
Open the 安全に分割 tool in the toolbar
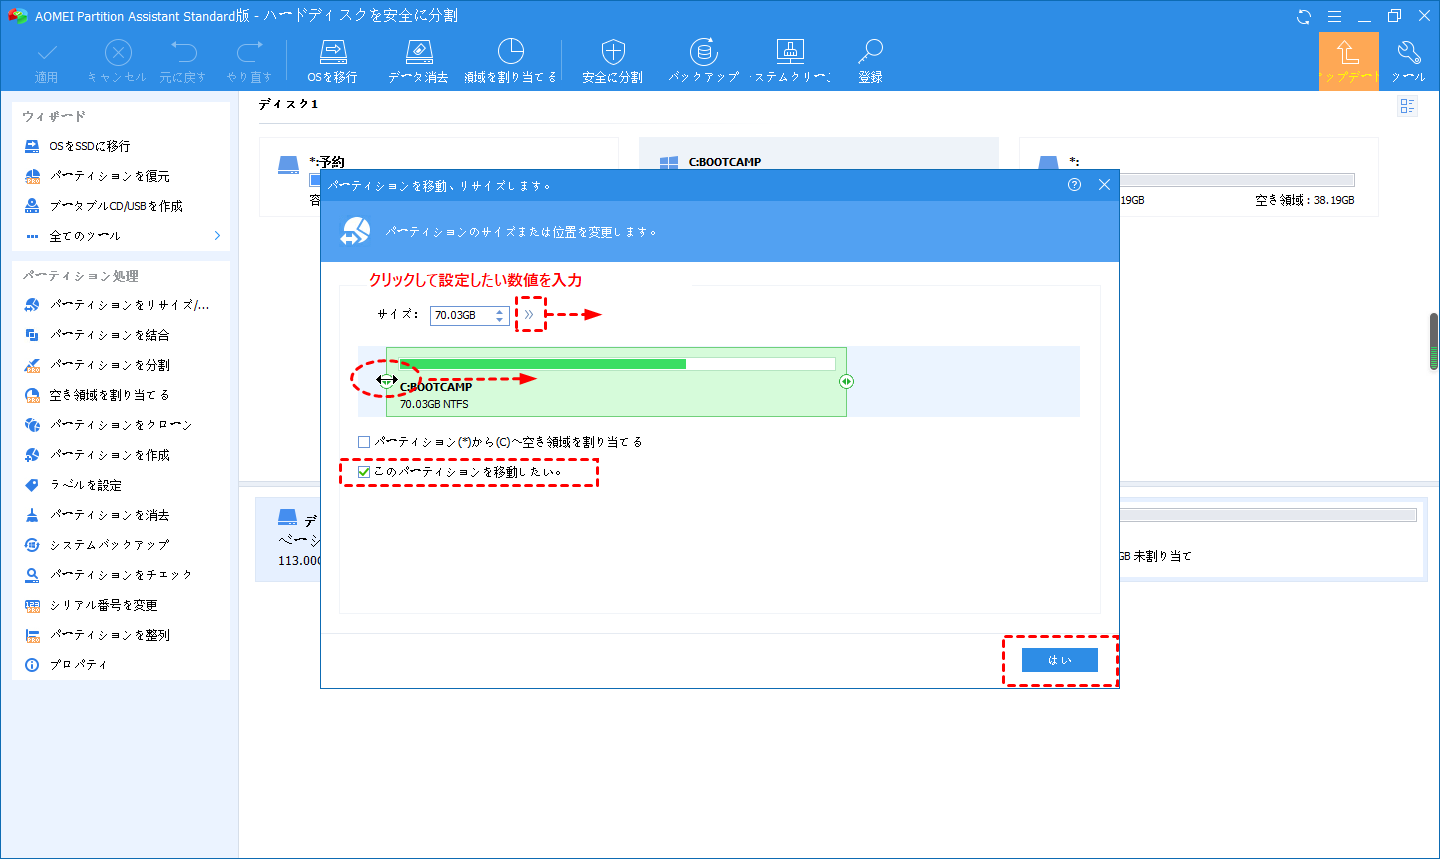(x=613, y=62)
